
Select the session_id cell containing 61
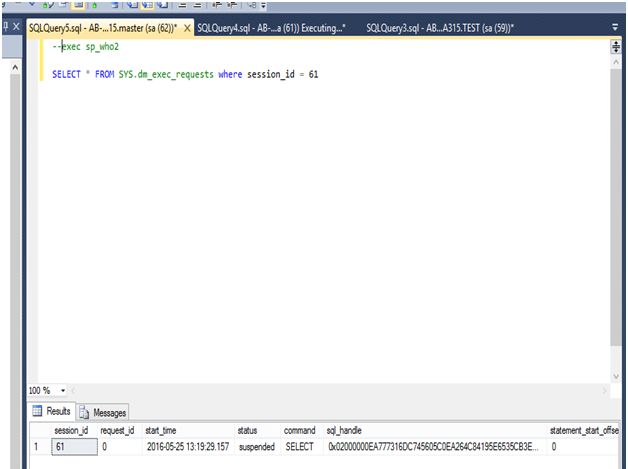pos(74,447)
